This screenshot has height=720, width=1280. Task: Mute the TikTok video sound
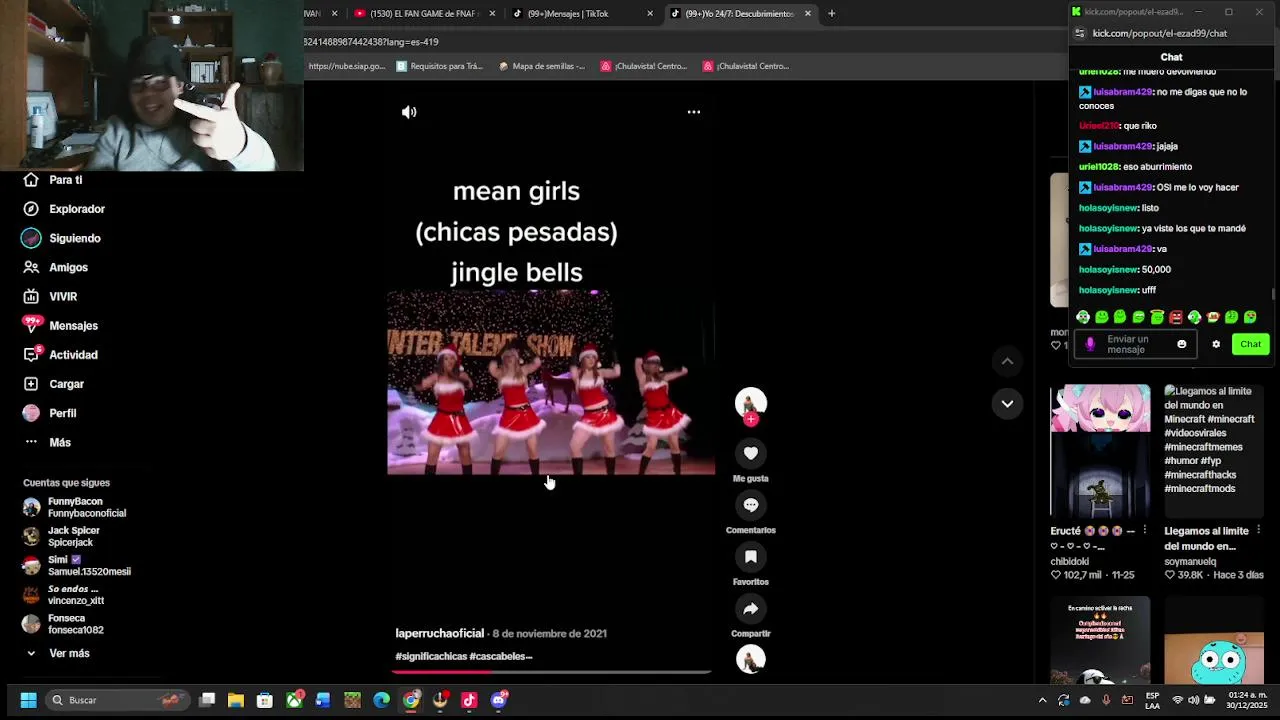click(409, 112)
